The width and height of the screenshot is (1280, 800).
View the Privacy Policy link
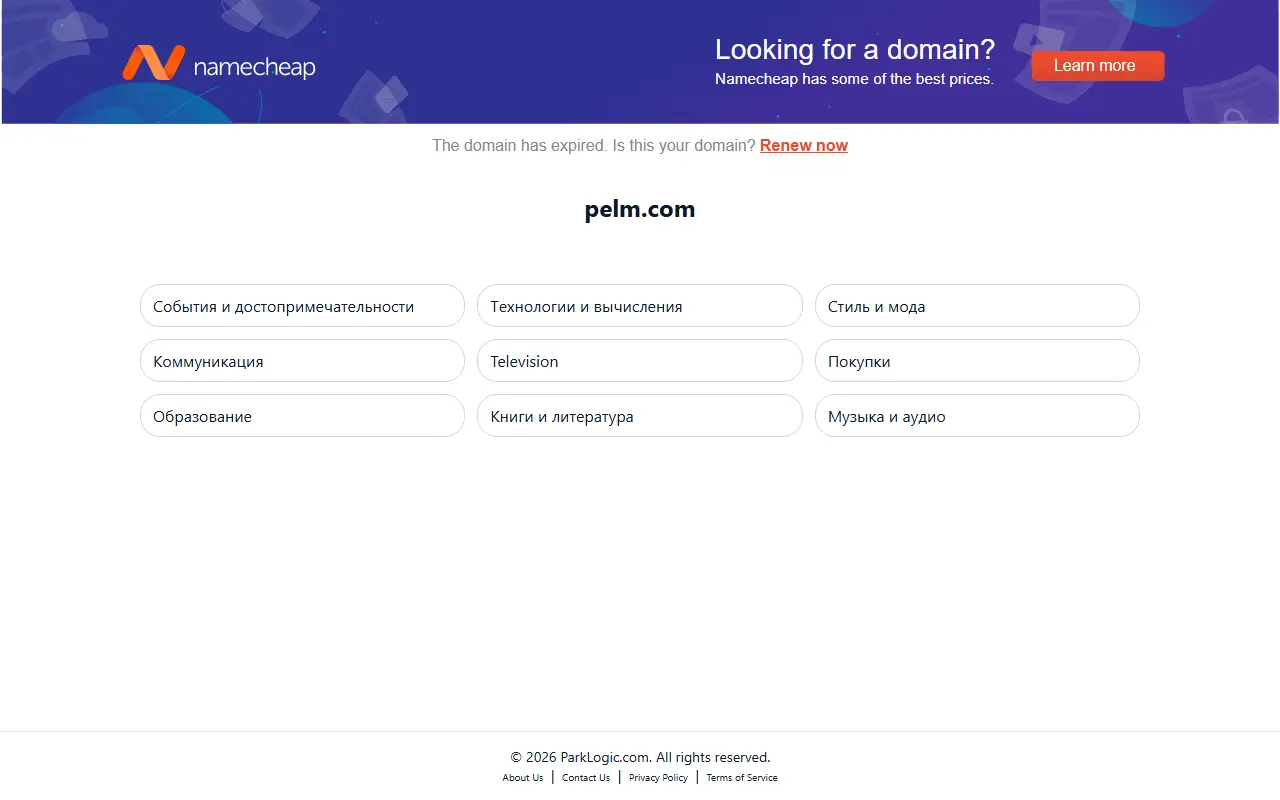(x=658, y=778)
